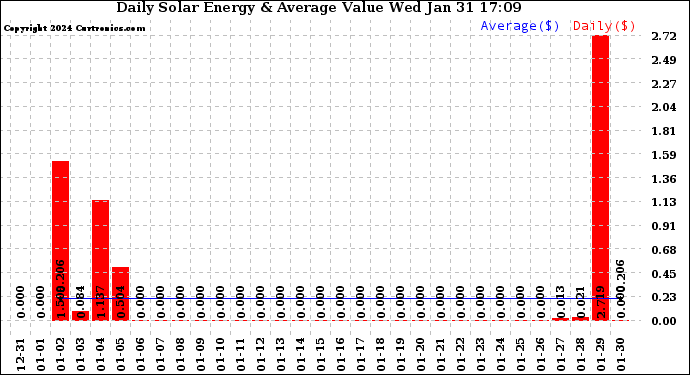Screen dimensions: 690x375
Task: Click the 2.04 y-axis label
Action: click(664, 107)
